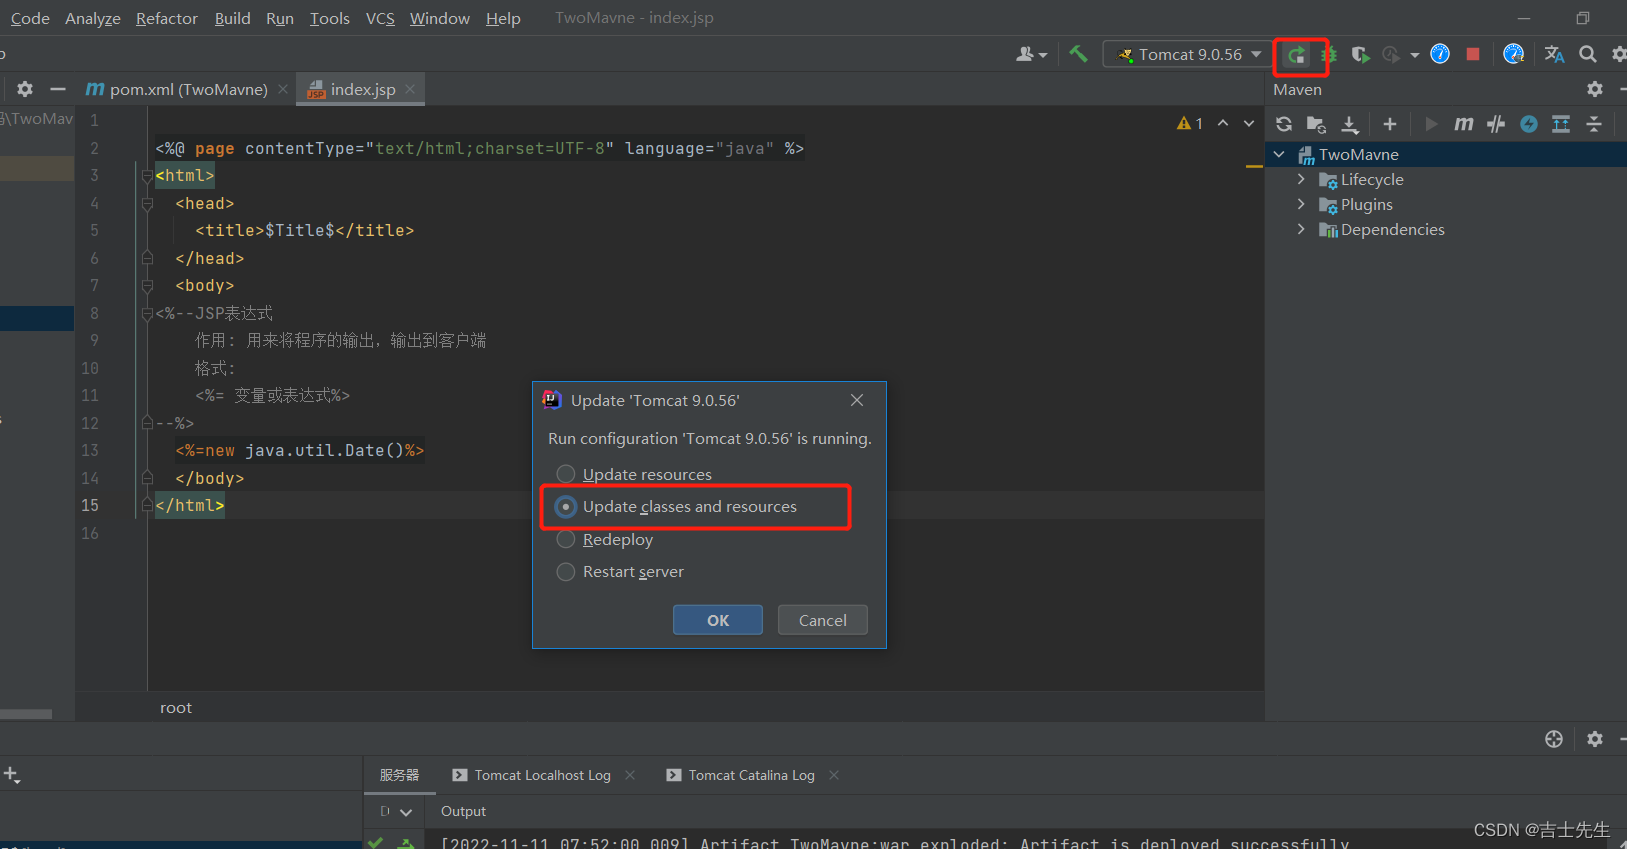
Task: Open the Refactor menu
Action: coord(167,18)
